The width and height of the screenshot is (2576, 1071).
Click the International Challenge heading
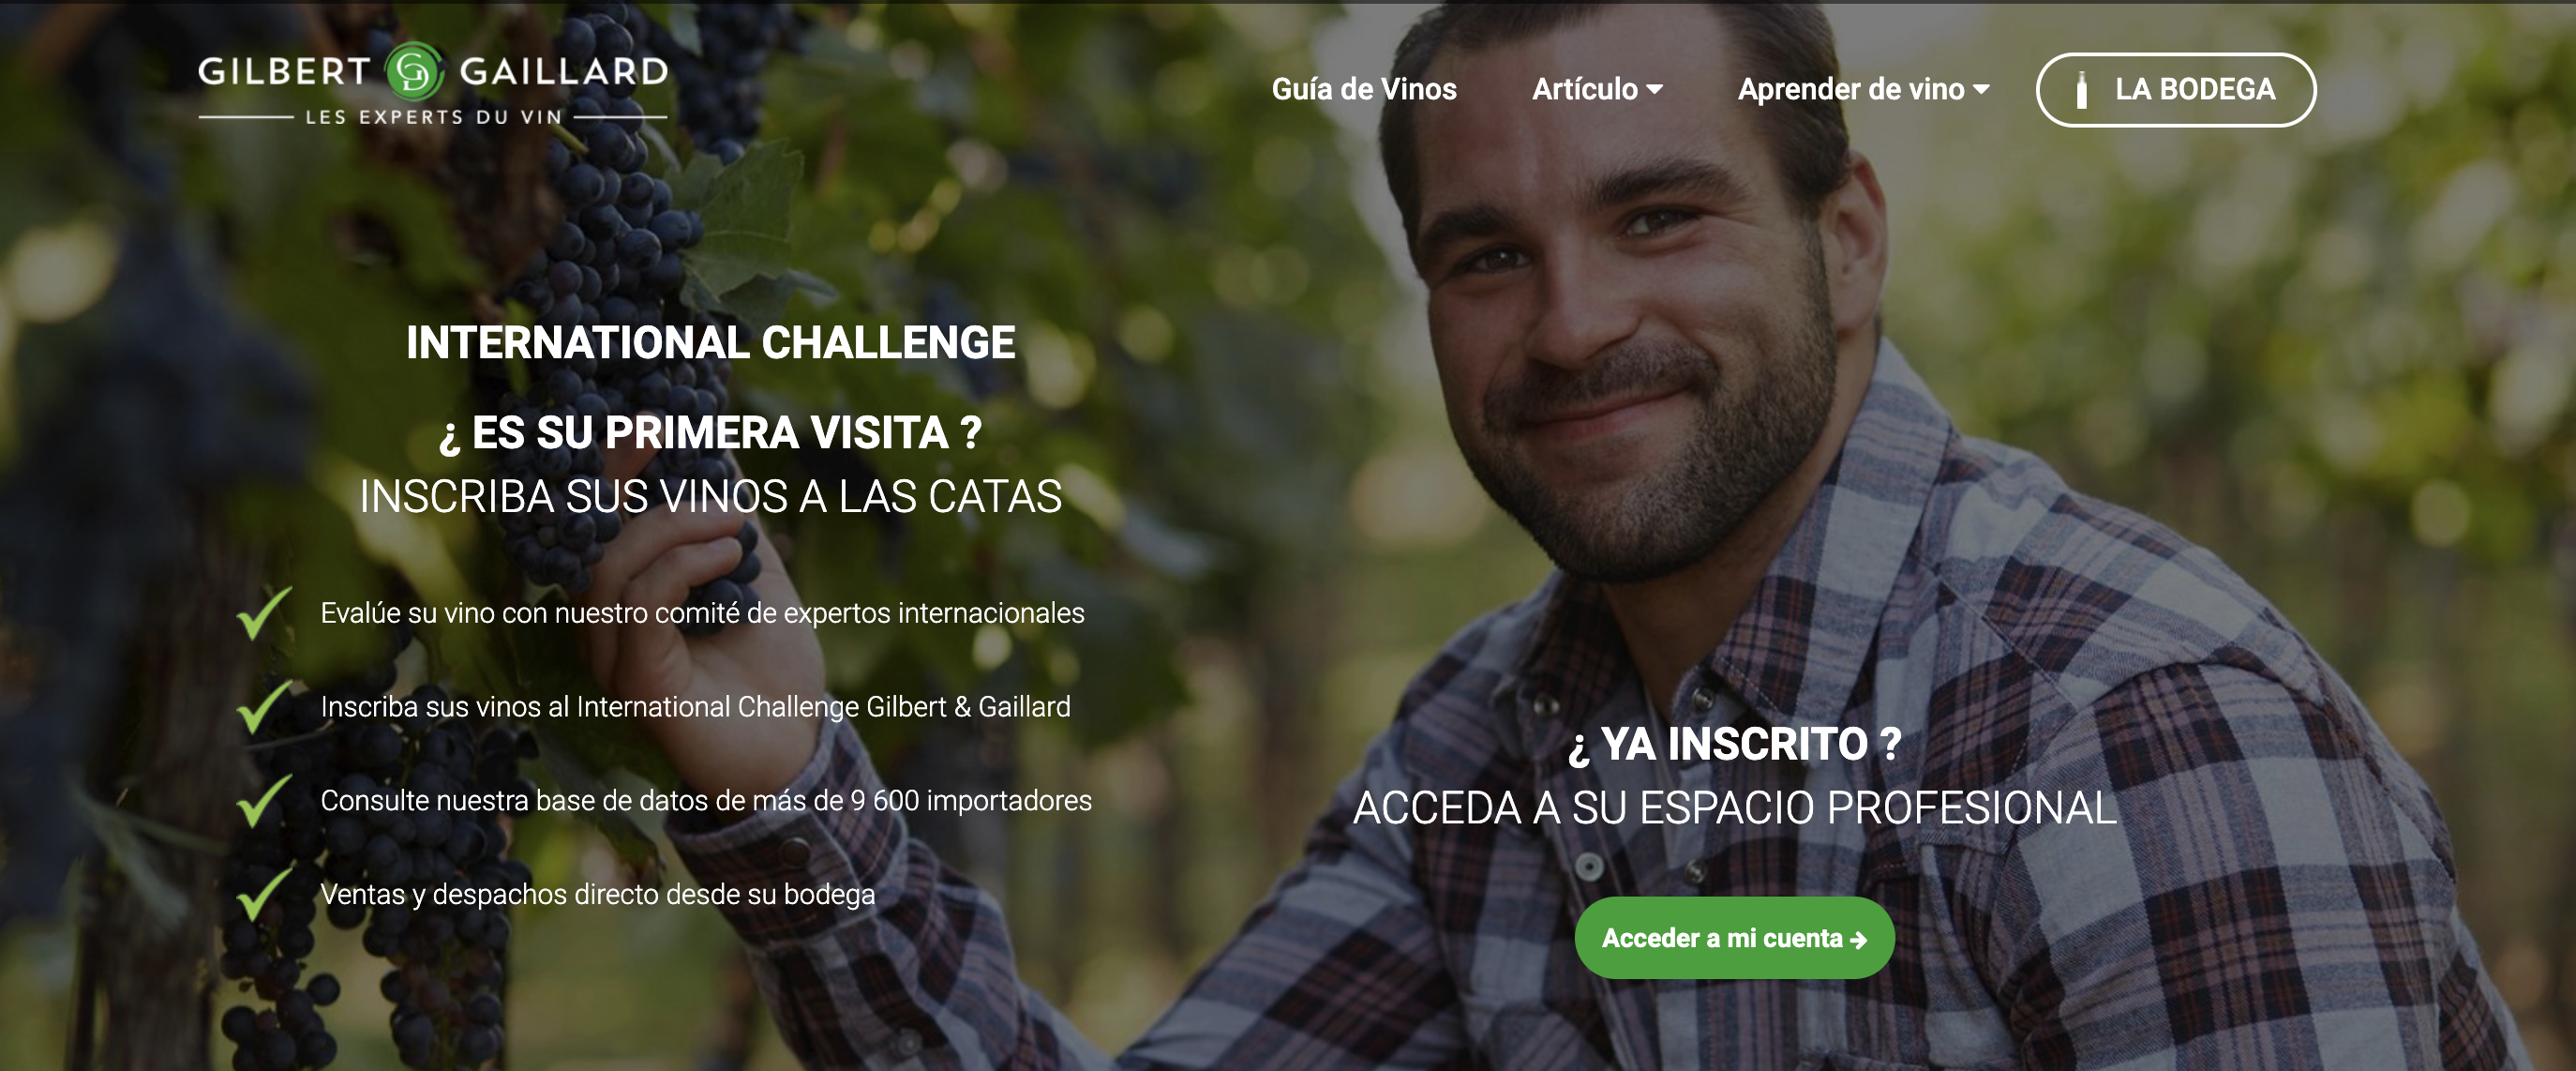click(x=710, y=343)
